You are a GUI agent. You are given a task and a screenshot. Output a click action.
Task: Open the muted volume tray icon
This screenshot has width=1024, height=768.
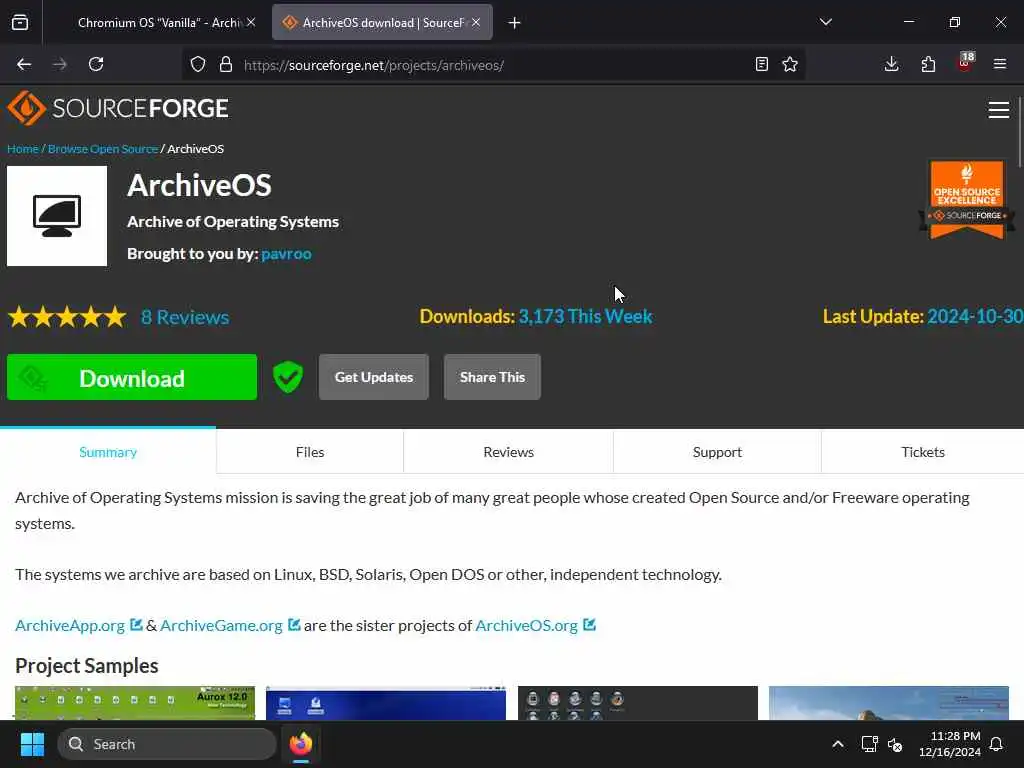point(895,744)
